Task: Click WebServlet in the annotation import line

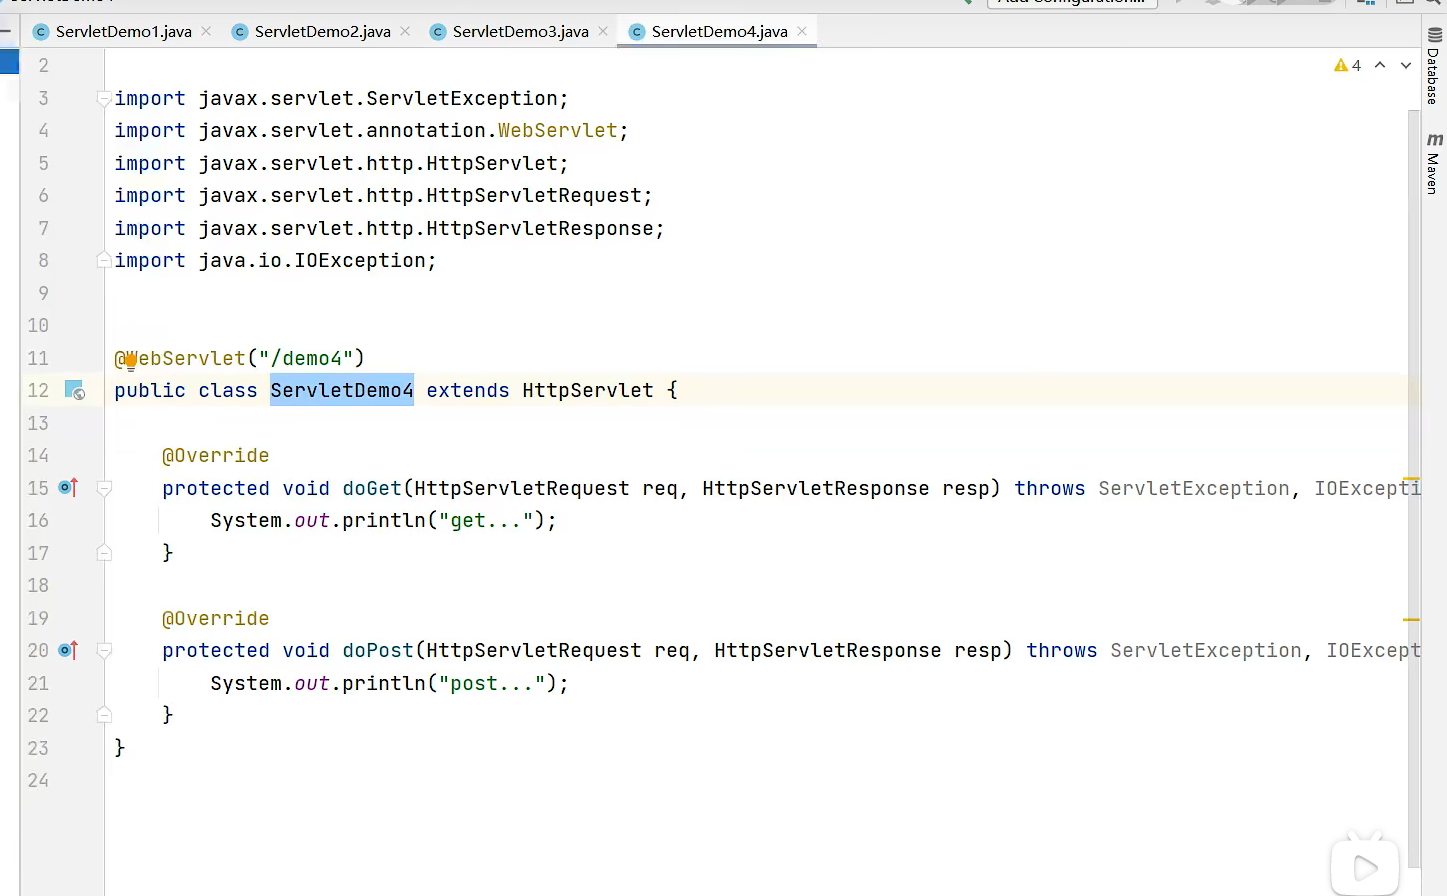Action: tap(558, 130)
